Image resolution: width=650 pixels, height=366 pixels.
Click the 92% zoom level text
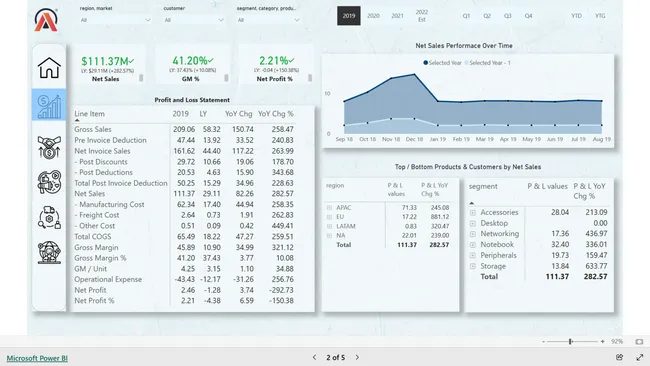pos(617,342)
